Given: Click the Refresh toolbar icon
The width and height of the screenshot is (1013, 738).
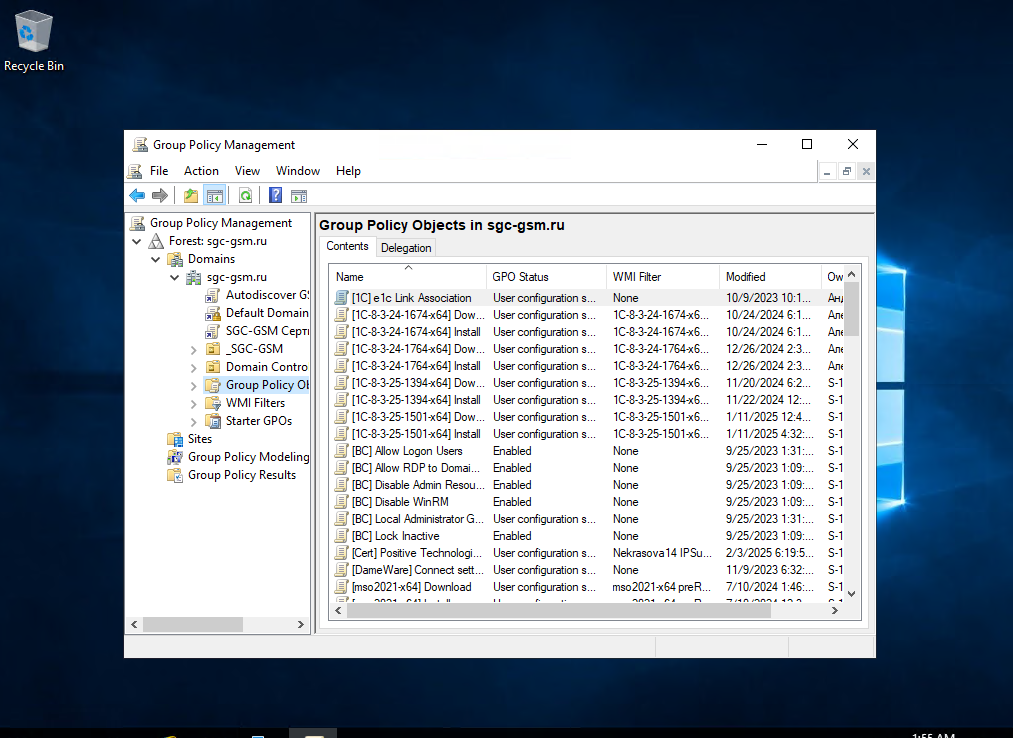Looking at the screenshot, I should [245, 195].
